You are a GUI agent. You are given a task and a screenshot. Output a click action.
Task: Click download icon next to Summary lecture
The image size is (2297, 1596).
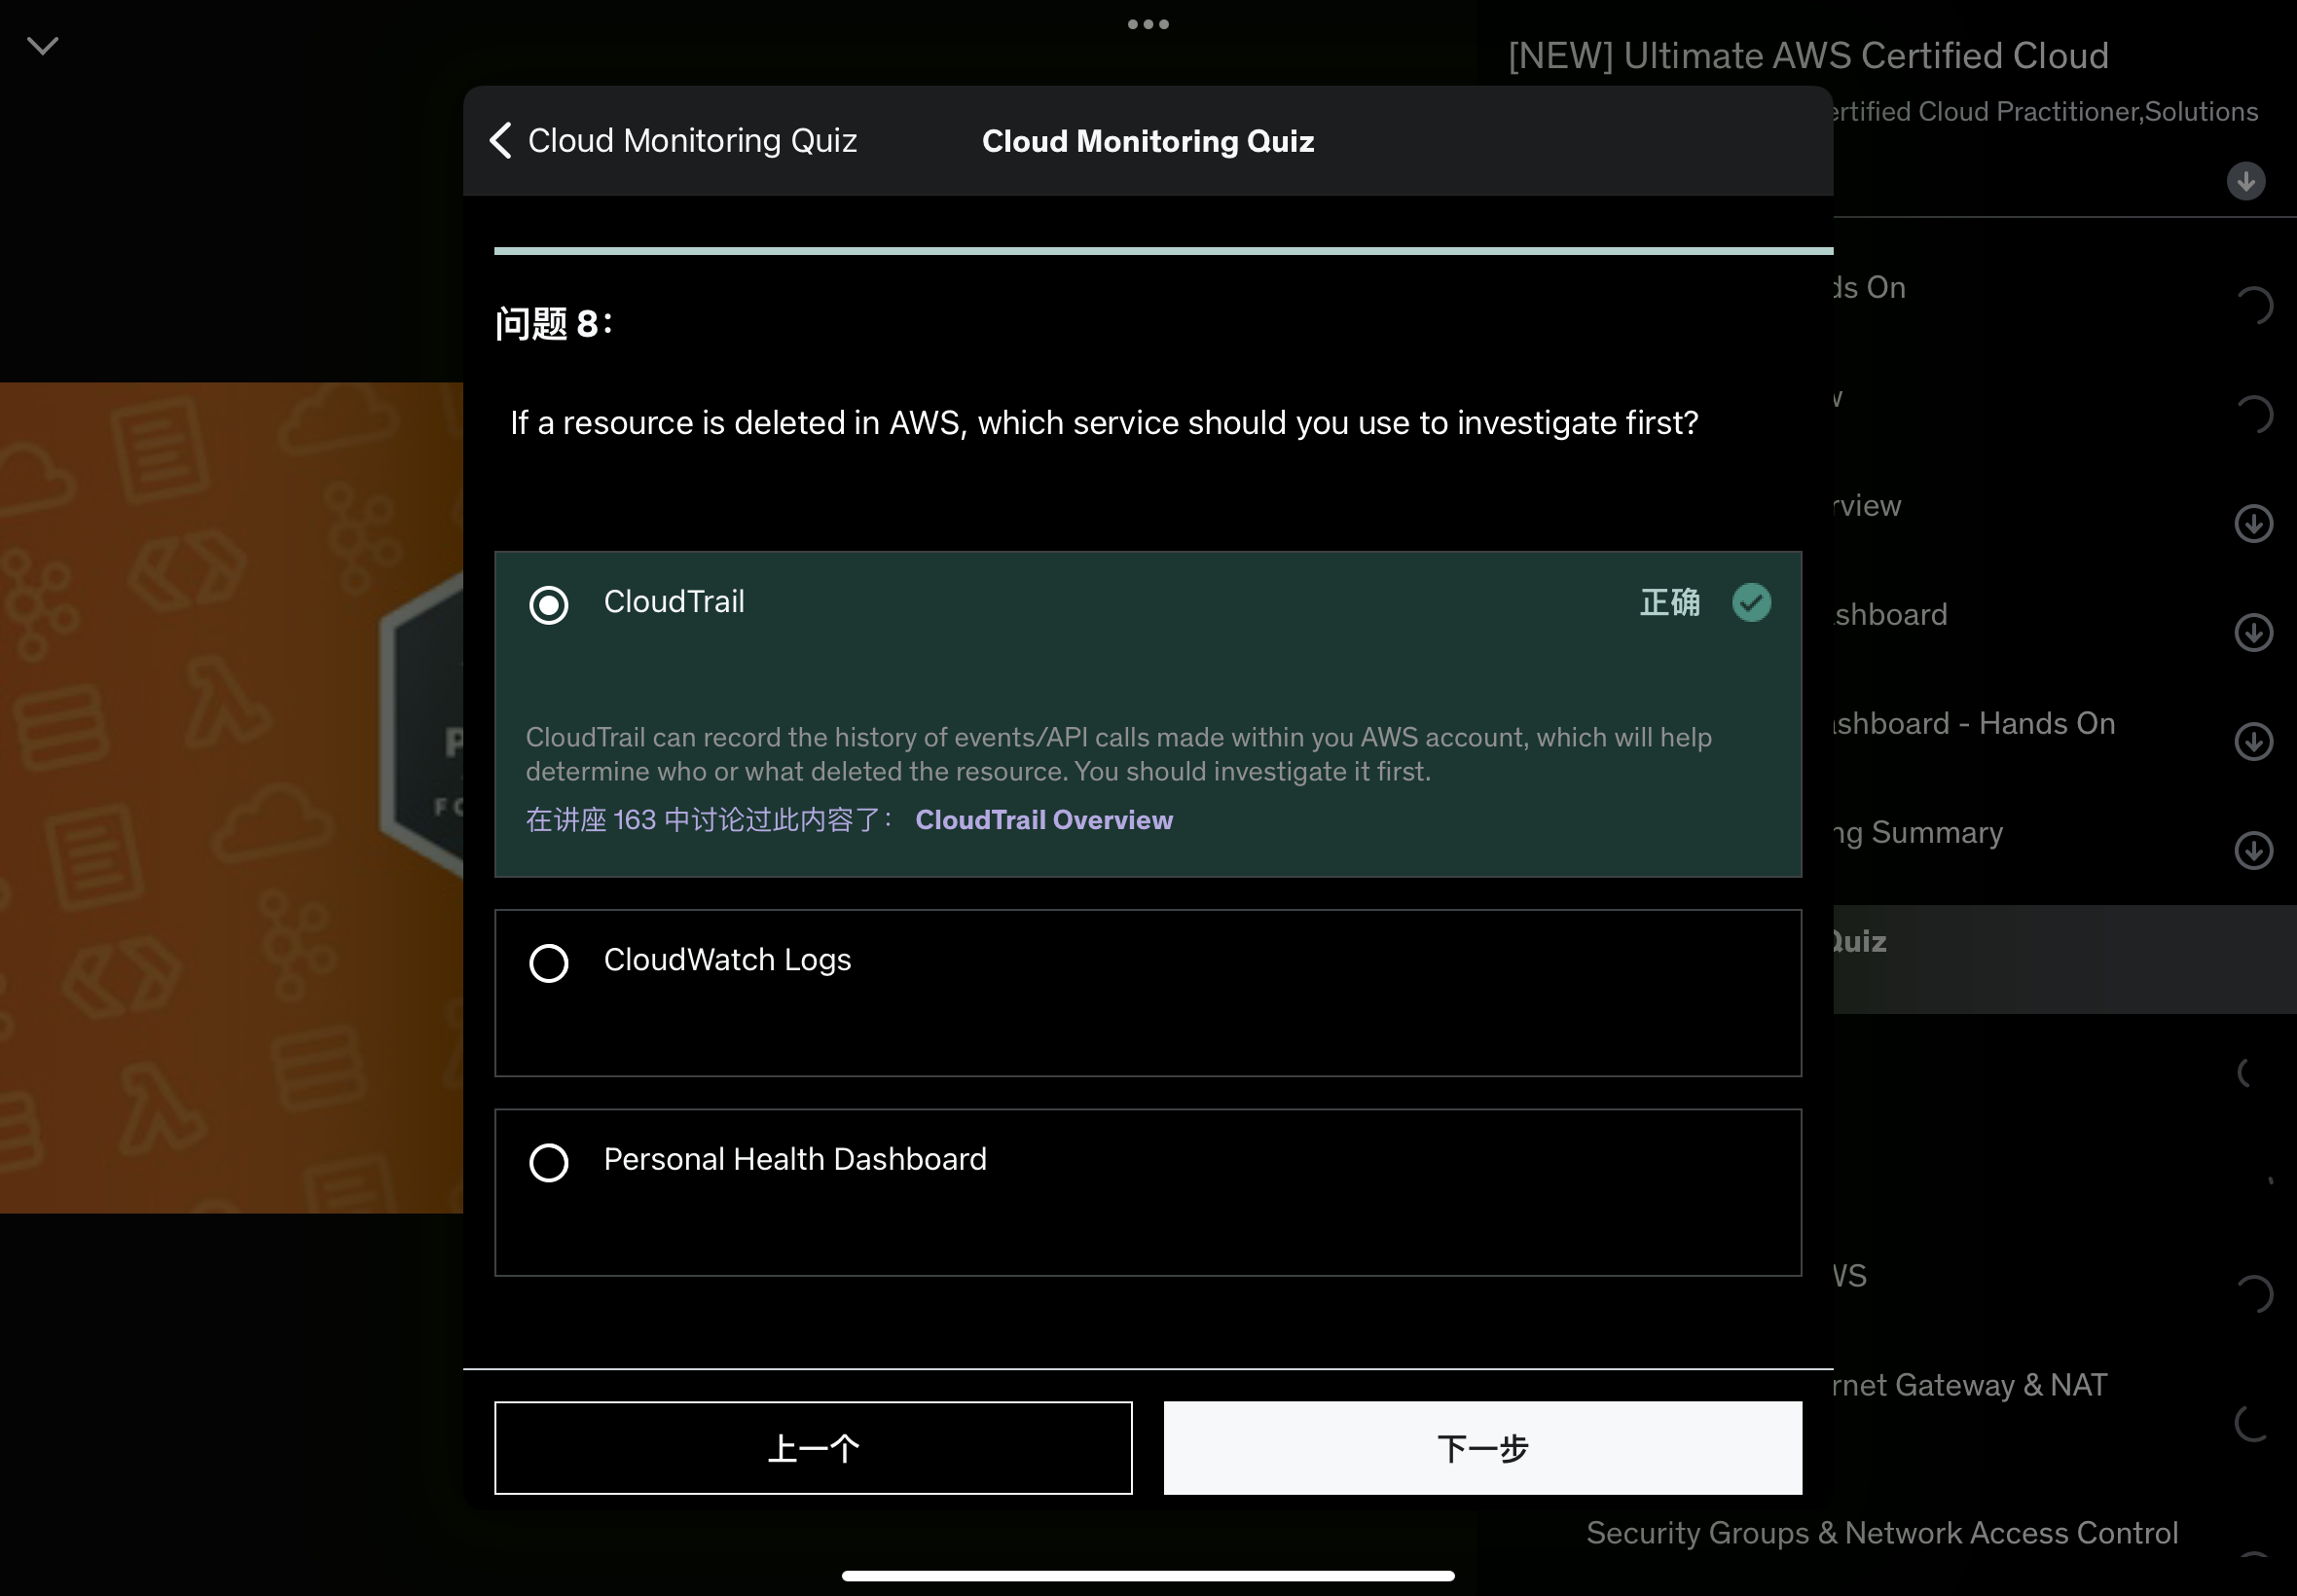point(2252,851)
